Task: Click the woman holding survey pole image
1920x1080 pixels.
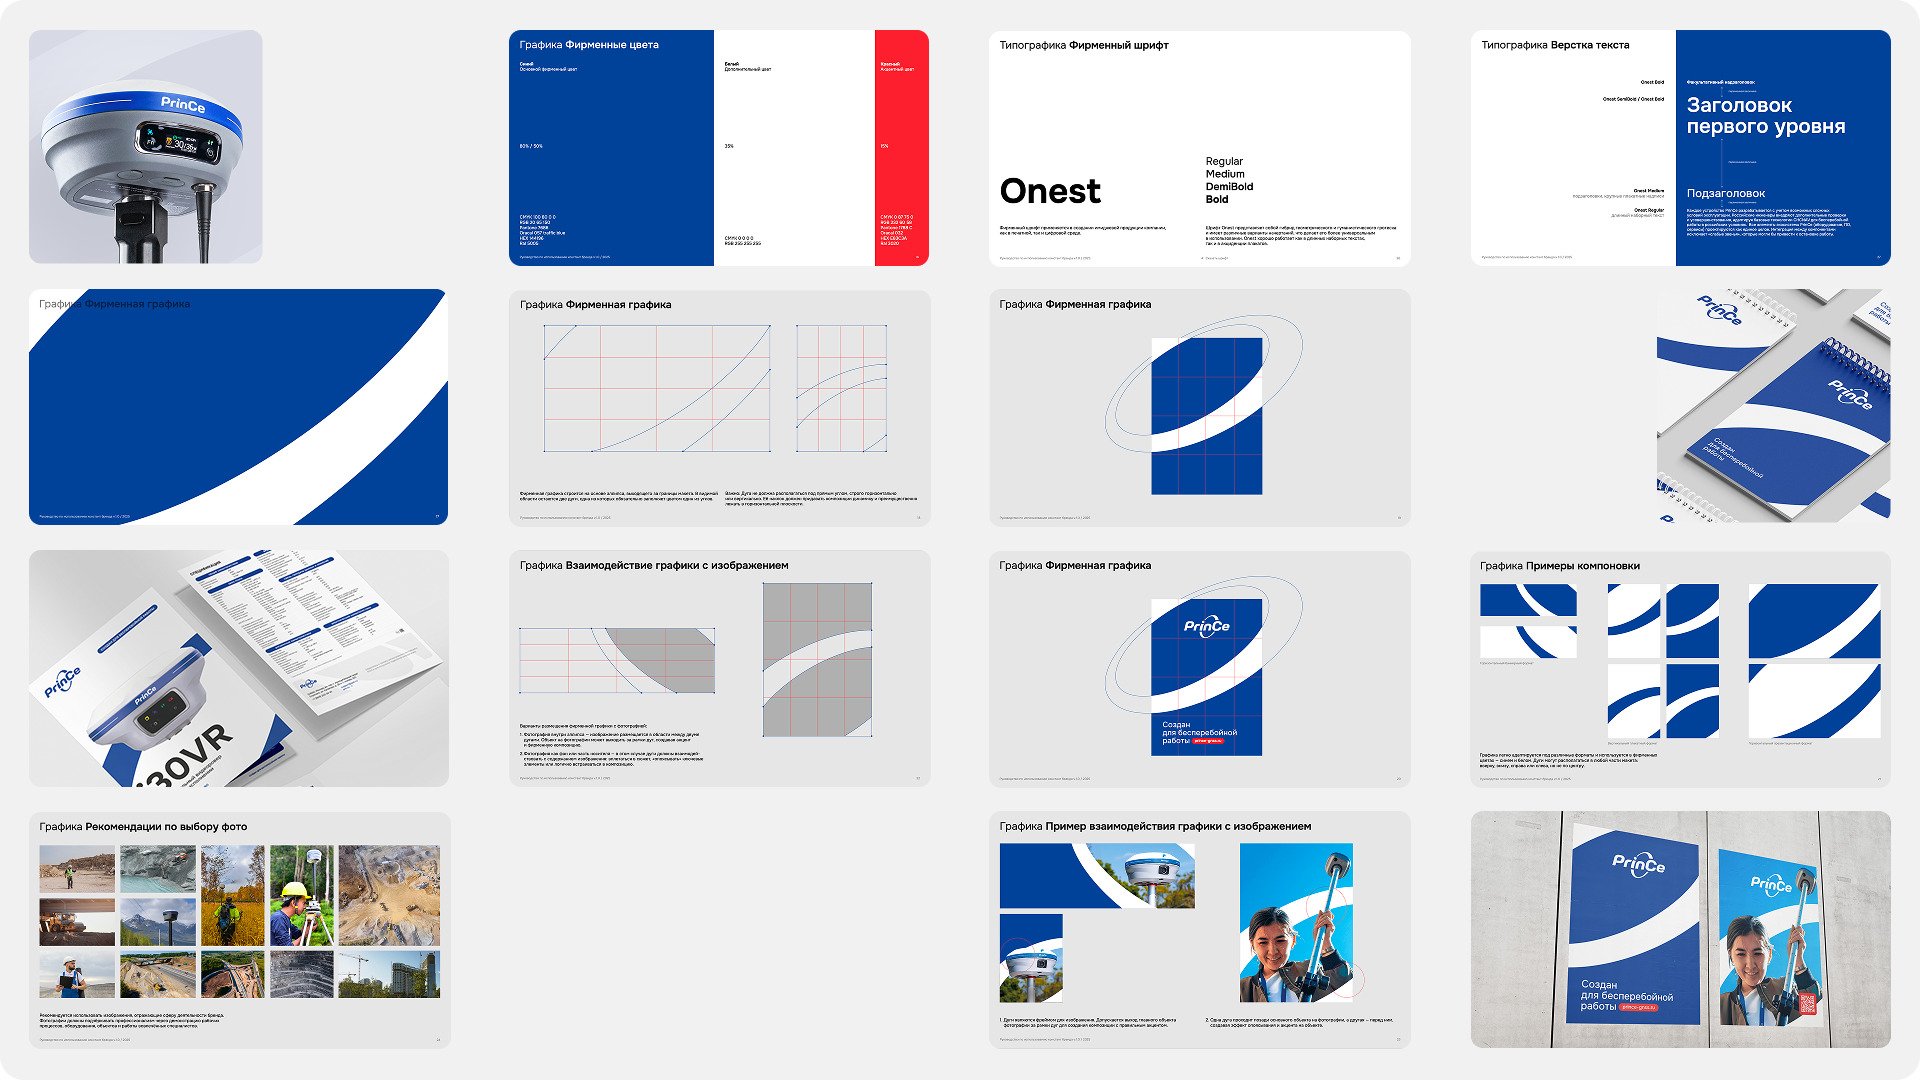Action: coord(1296,922)
